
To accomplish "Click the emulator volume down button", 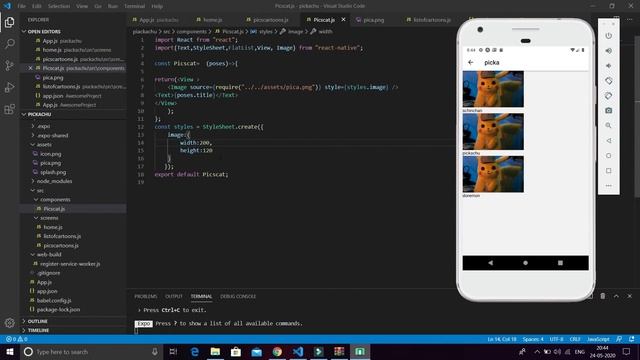I will pos(609,66).
